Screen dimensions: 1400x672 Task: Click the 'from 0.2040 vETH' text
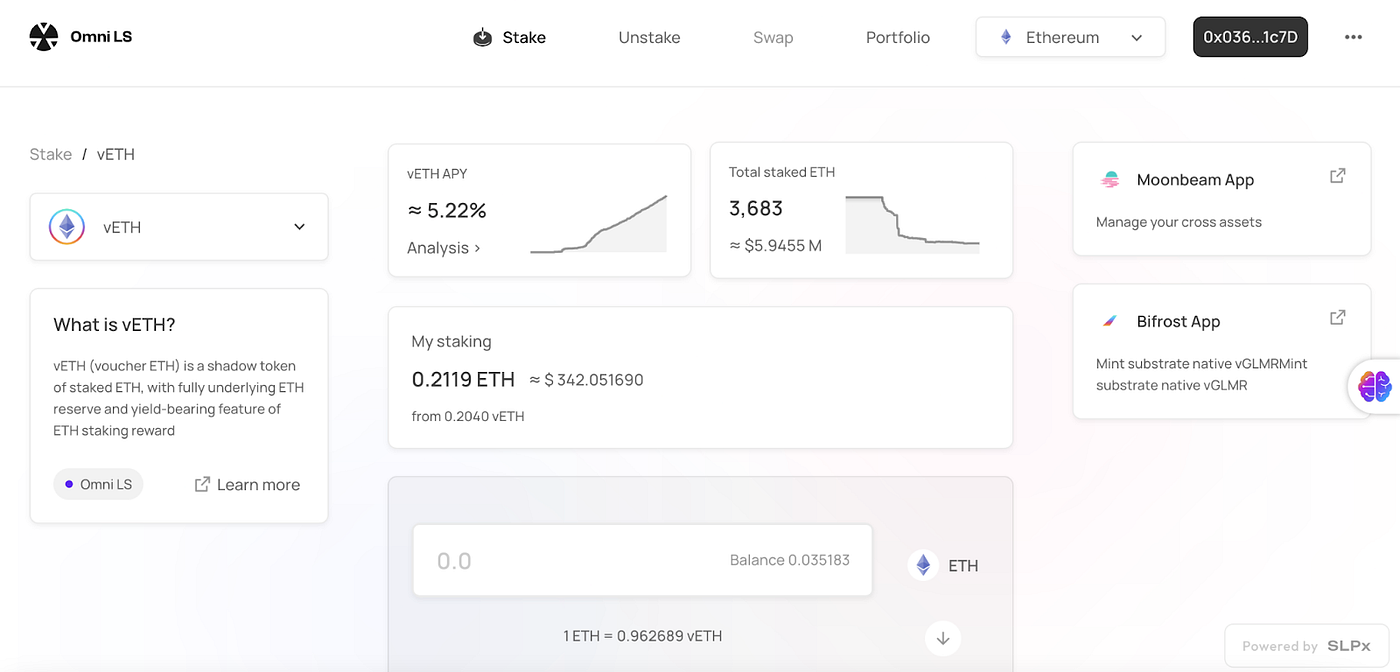pos(468,416)
